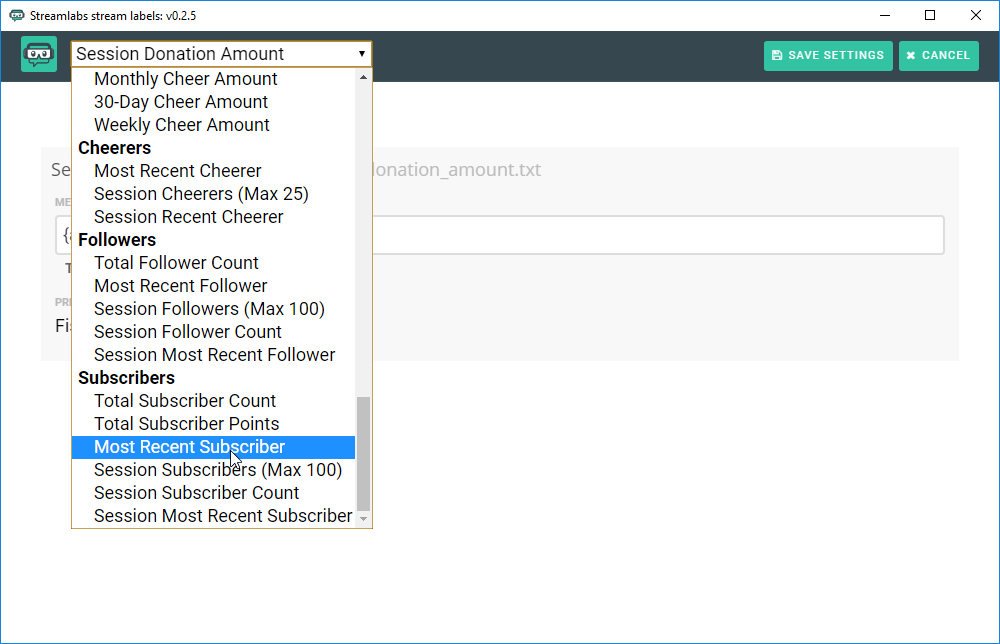Select Total Follower Count option

tap(213, 263)
